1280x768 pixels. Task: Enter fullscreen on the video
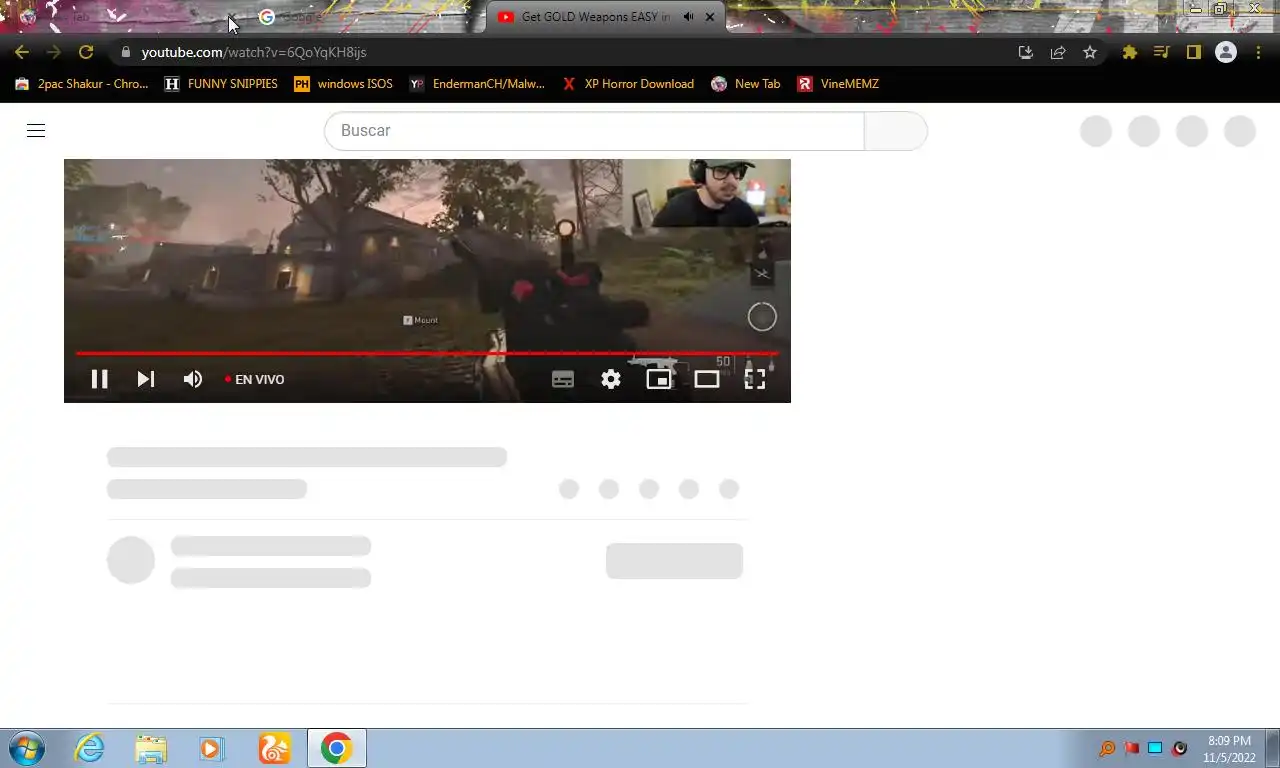(x=755, y=379)
